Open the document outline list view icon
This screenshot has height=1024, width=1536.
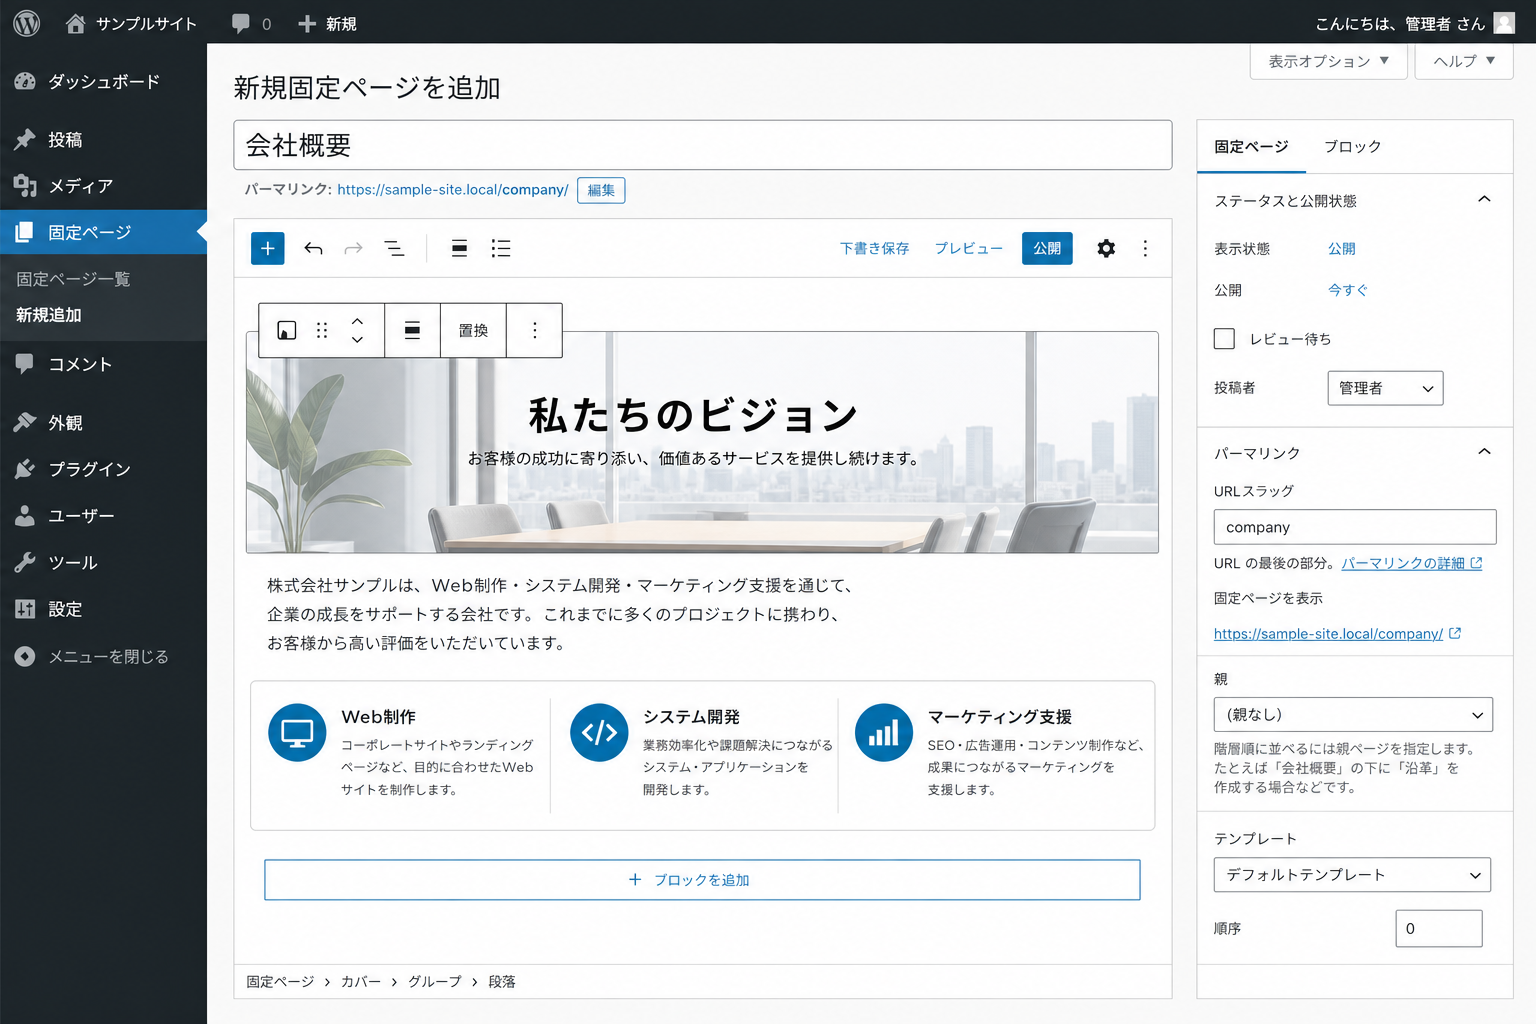pyautogui.click(x=395, y=248)
